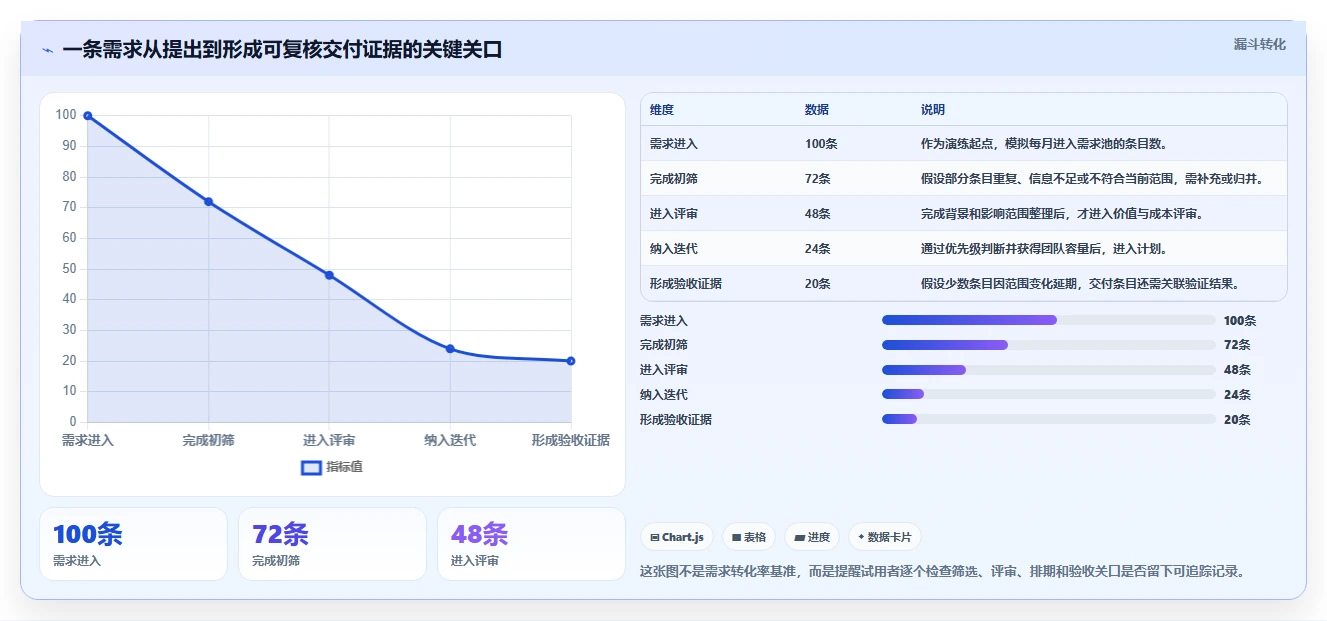1327x621 pixels.
Task: Select the 进入评审 cell in the table
Action: pyautogui.click(x=674, y=214)
